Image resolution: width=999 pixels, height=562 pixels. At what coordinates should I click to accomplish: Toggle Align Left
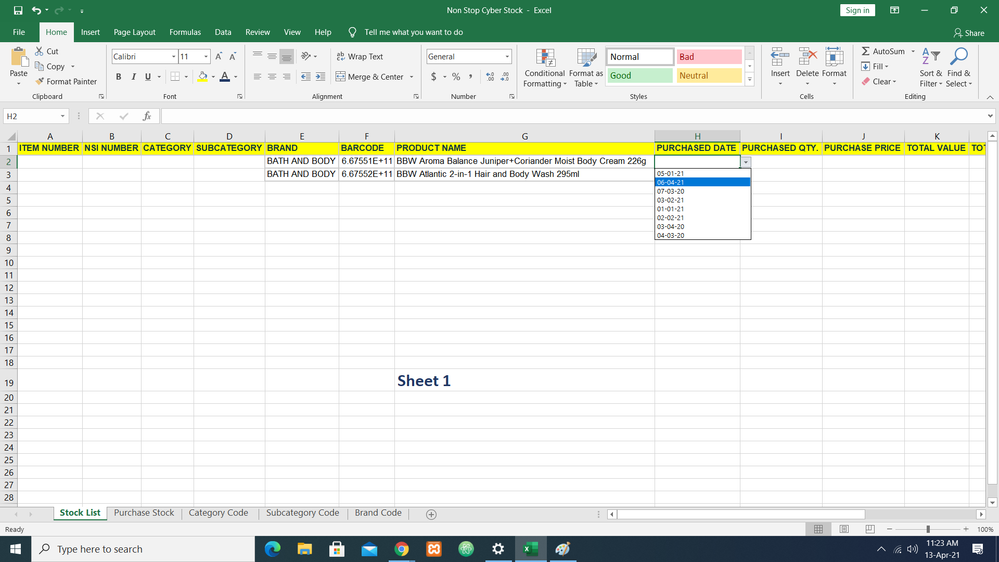point(257,76)
